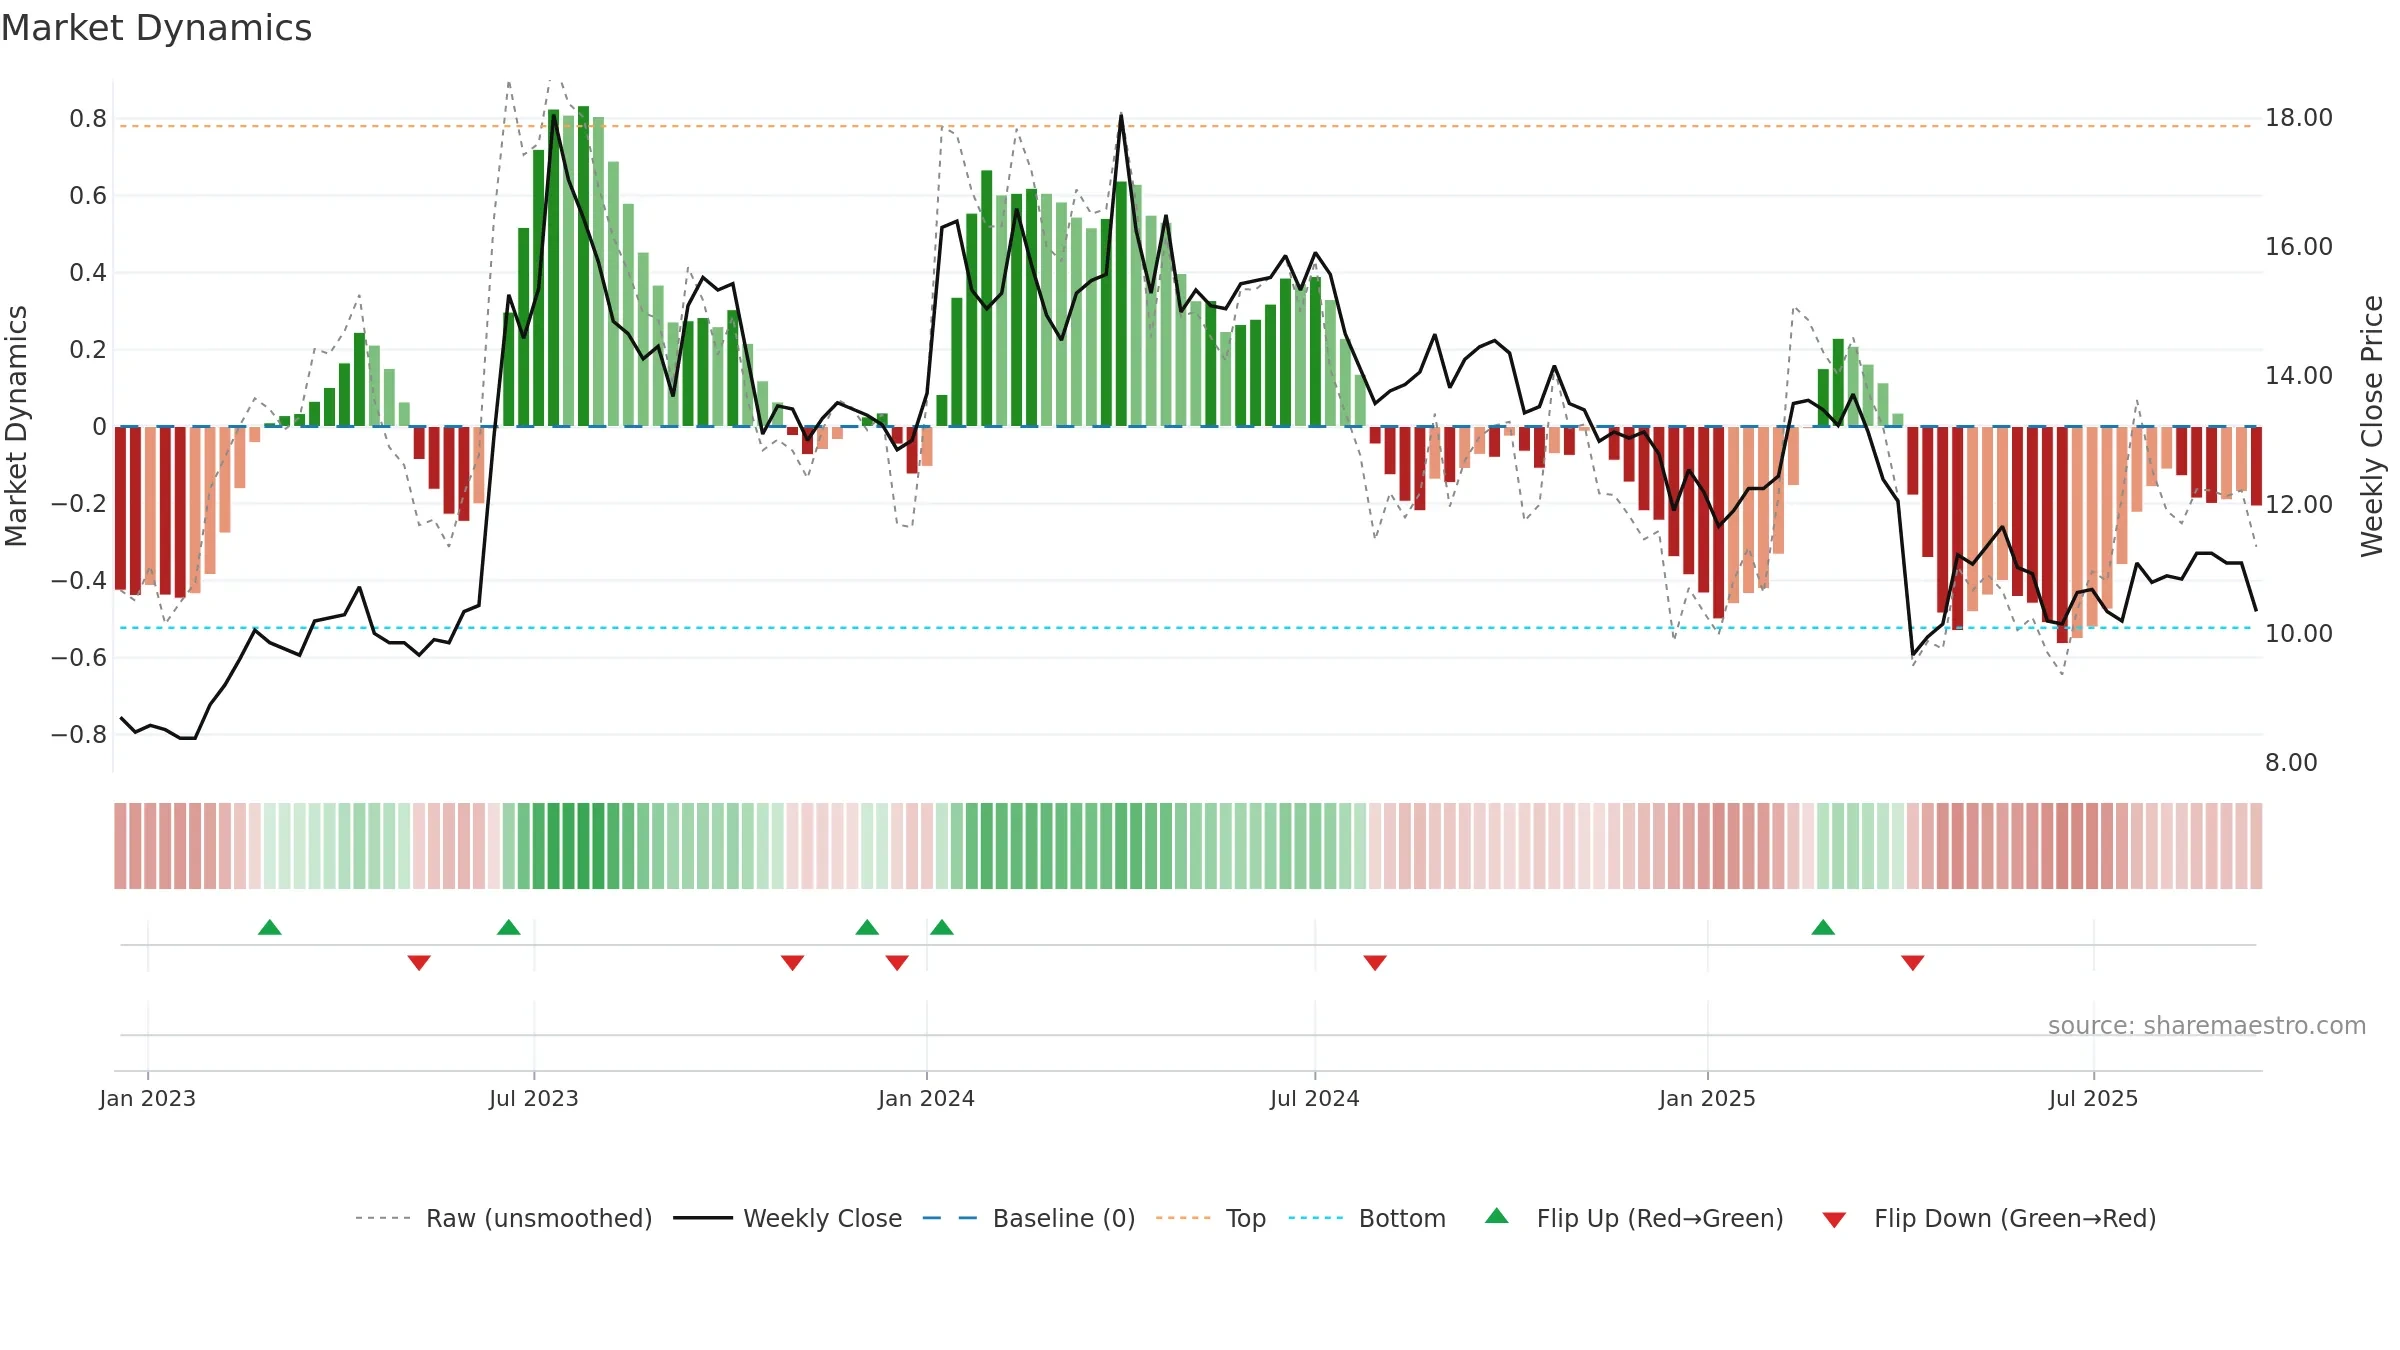The width and height of the screenshot is (2400, 1350).
Task: Click the '0.6' left axis tick label
Action: pyautogui.click(x=88, y=196)
